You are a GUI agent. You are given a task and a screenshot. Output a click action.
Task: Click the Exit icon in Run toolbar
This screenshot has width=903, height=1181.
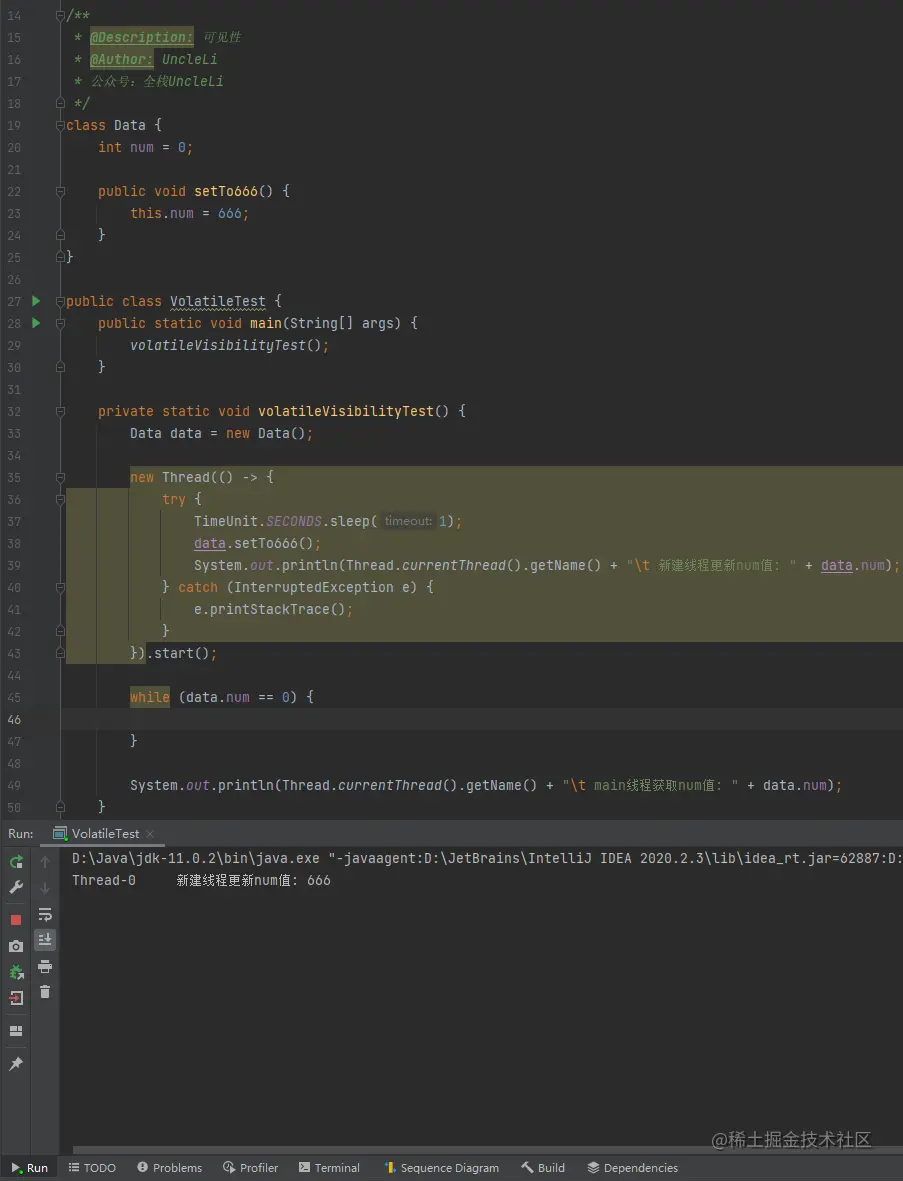pos(16,998)
